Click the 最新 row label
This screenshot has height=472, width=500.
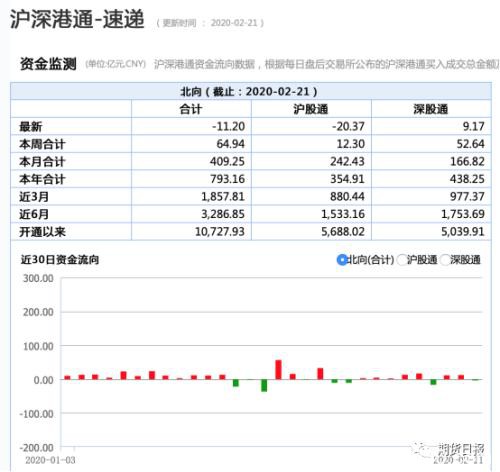coord(31,127)
